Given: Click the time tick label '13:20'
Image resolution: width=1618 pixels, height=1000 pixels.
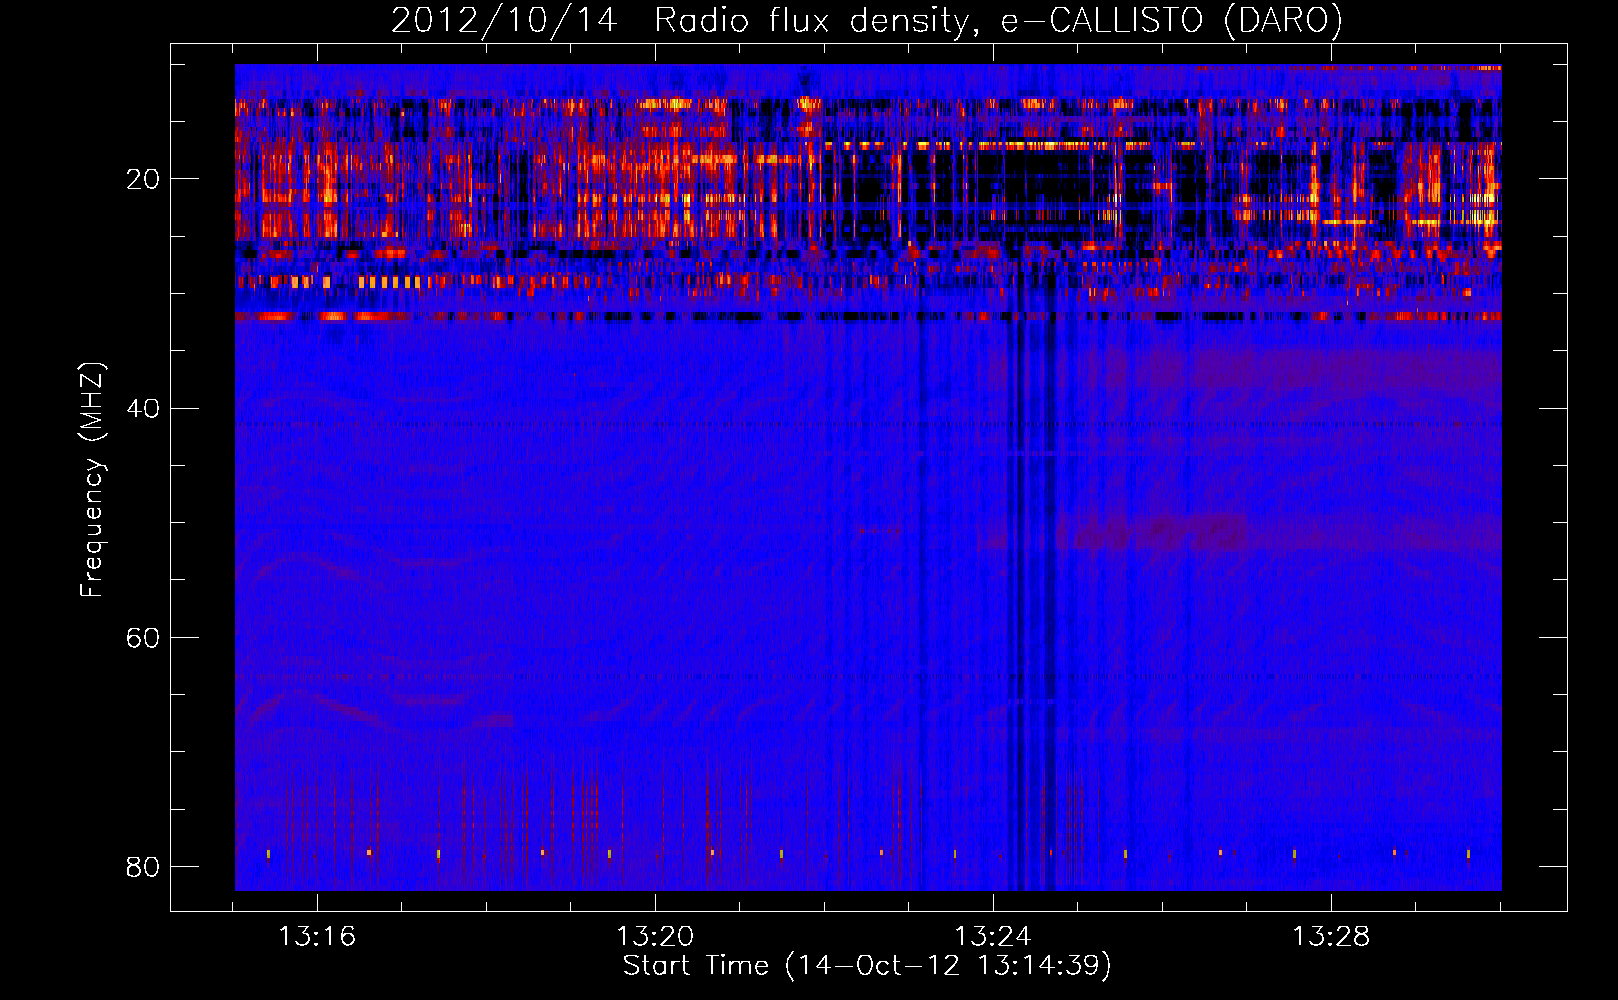Looking at the screenshot, I should (x=655, y=936).
